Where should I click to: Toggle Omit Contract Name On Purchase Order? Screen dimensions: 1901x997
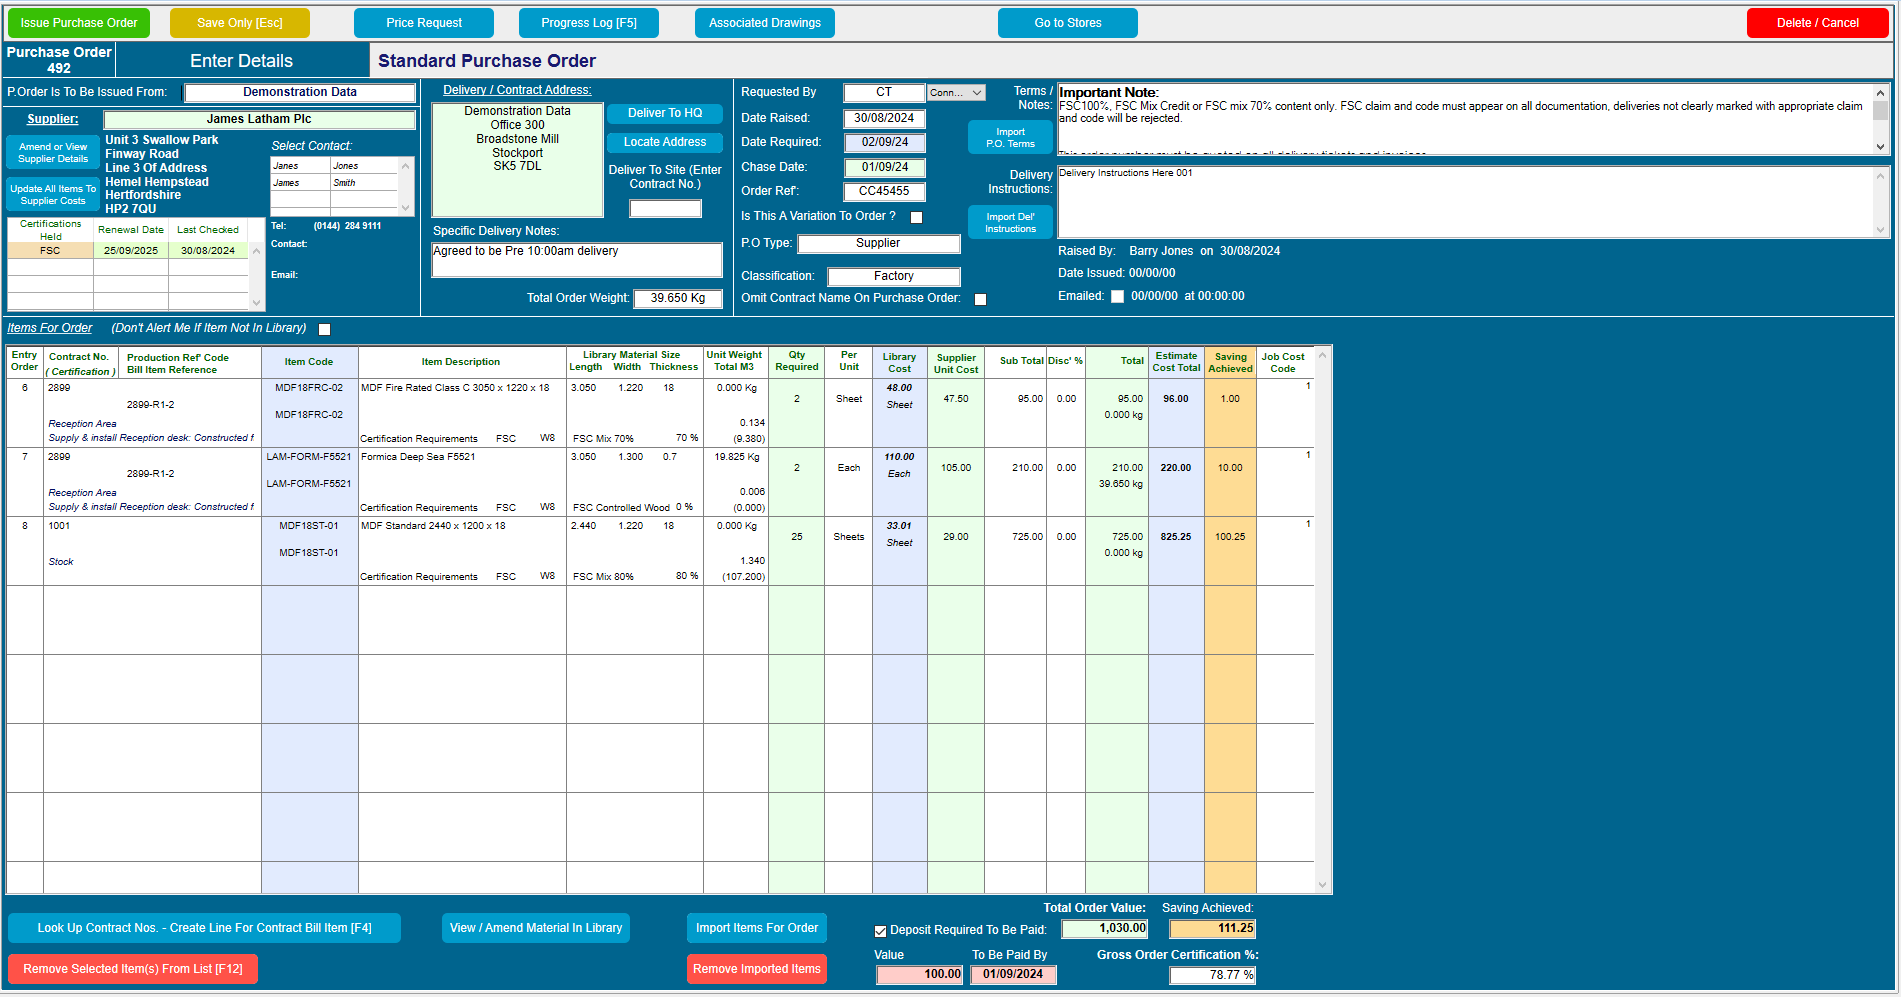pyautogui.click(x=980, y=299)
